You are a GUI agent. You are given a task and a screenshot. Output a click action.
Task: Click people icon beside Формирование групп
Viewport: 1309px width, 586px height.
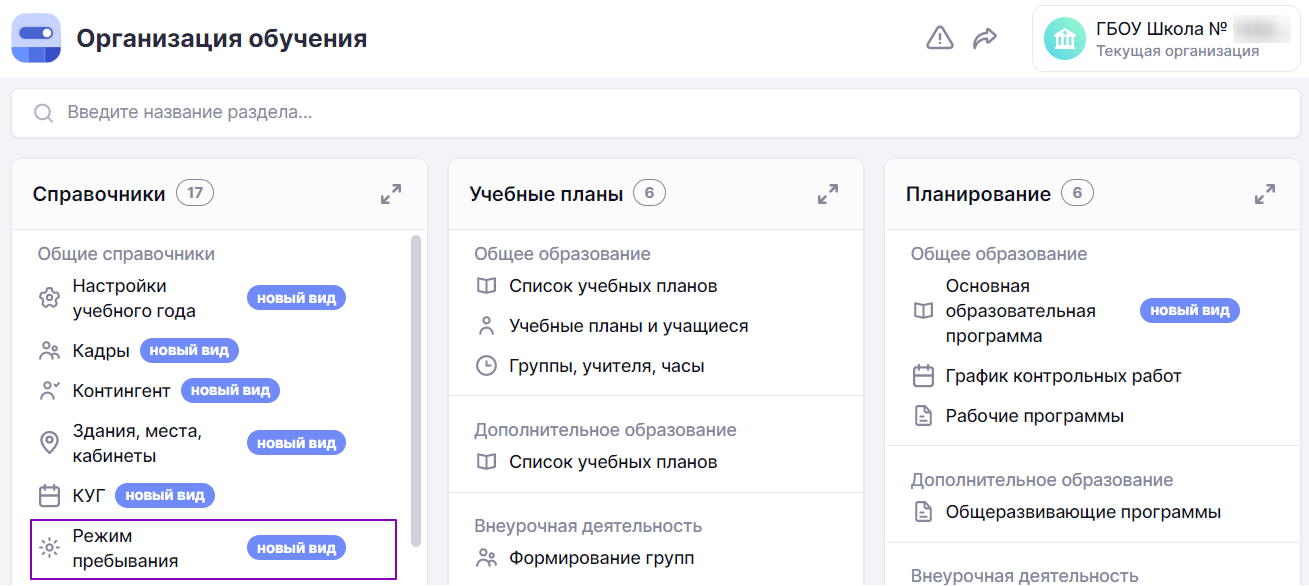486,558
